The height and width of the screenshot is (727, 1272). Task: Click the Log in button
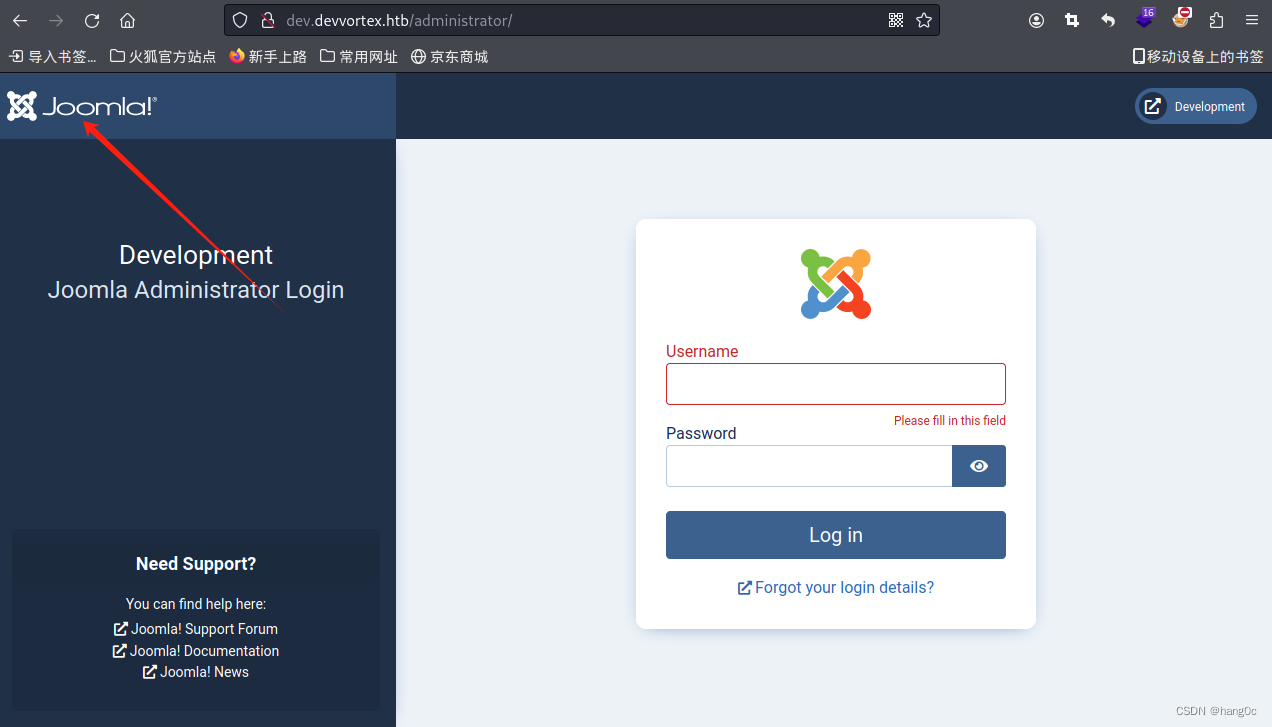[836, 535]
